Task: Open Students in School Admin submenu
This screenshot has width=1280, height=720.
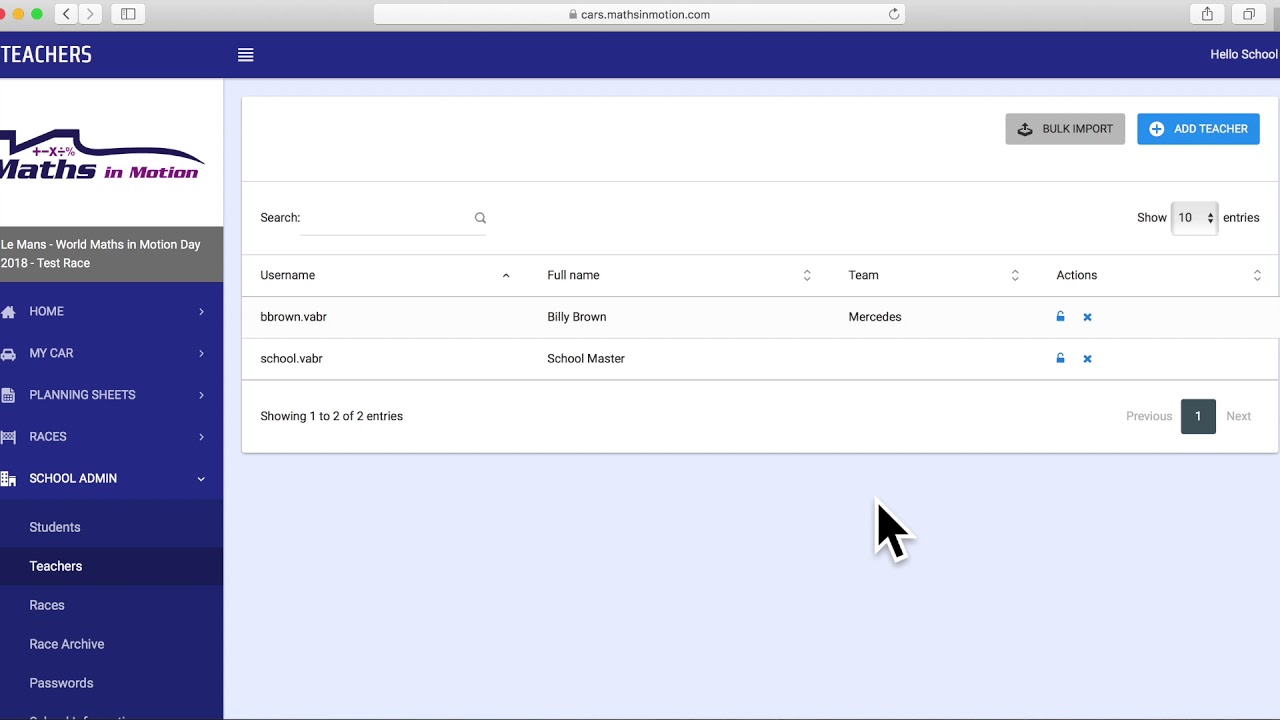Action: tap(55, 527)
